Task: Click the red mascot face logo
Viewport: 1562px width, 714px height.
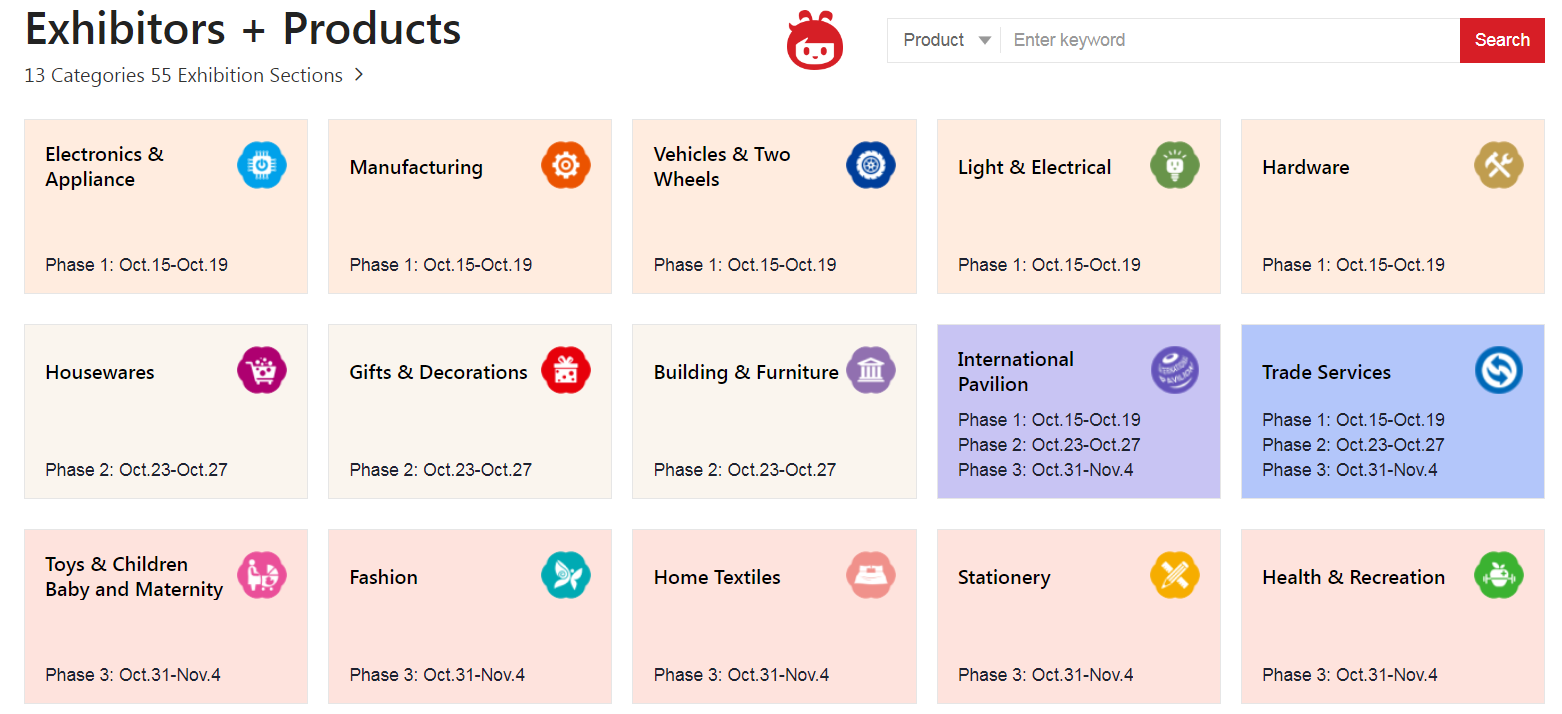Action: point(815,41)
